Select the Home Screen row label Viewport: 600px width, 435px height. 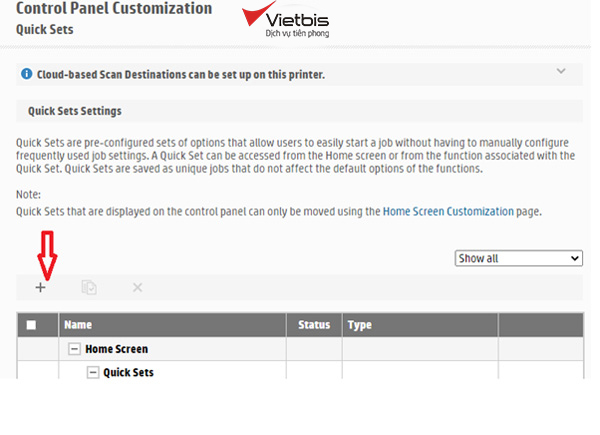[x=116, y=349]
